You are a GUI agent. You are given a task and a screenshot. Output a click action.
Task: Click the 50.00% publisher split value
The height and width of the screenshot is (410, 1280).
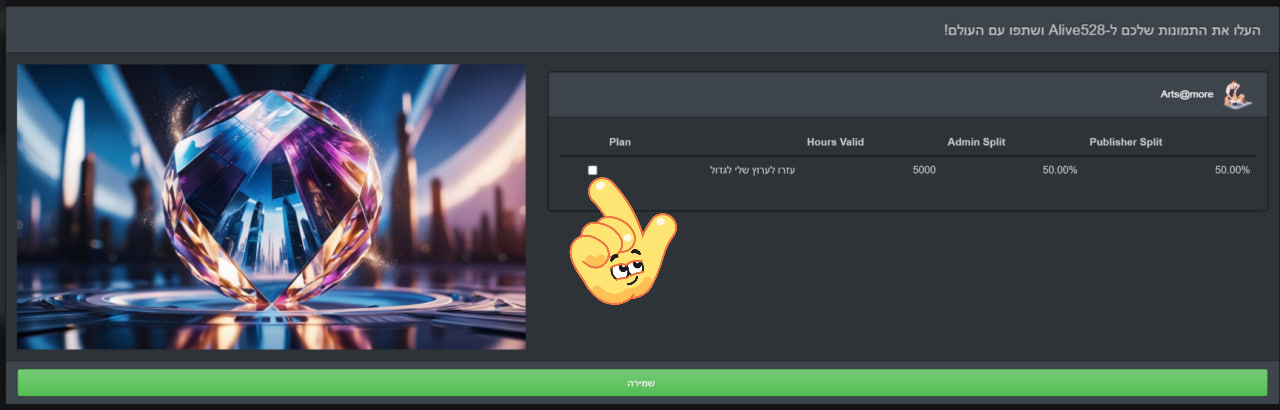(1232, 170)
